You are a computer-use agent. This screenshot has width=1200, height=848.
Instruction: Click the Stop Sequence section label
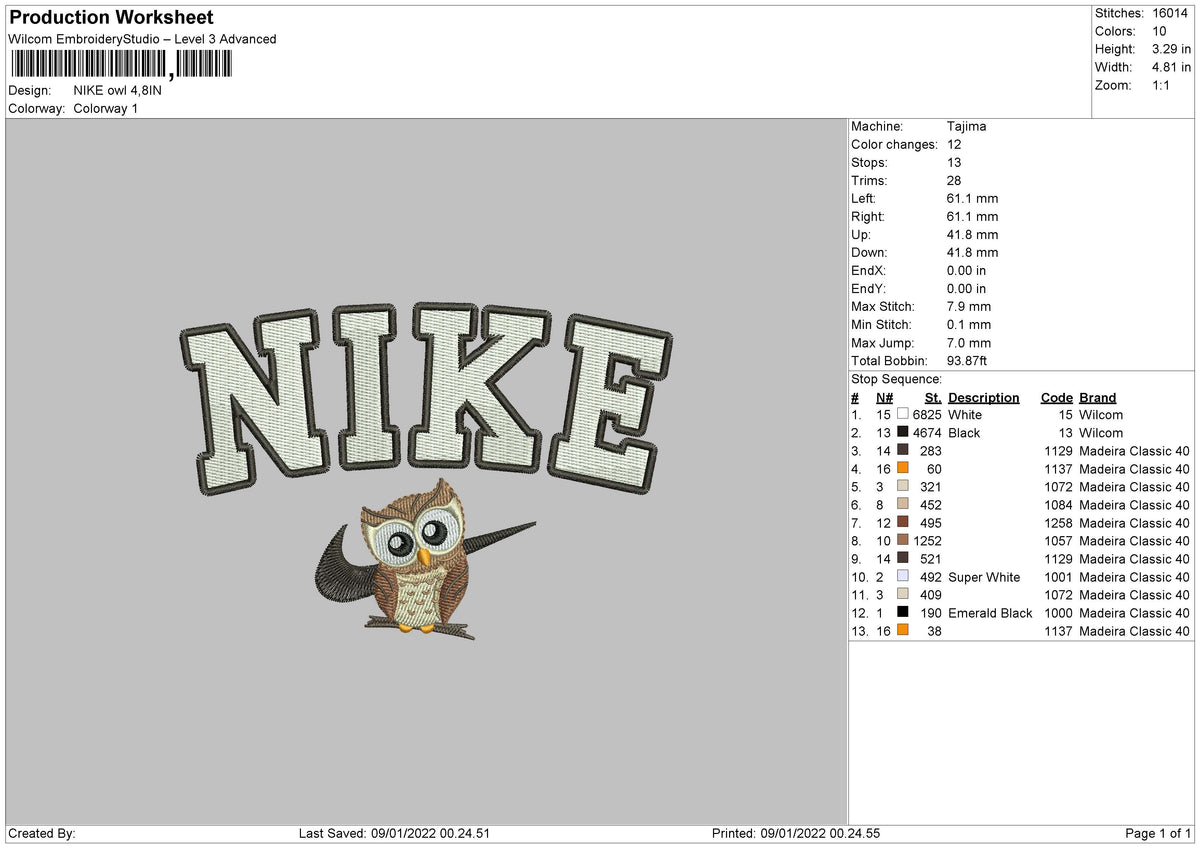[x=895, y=379]
